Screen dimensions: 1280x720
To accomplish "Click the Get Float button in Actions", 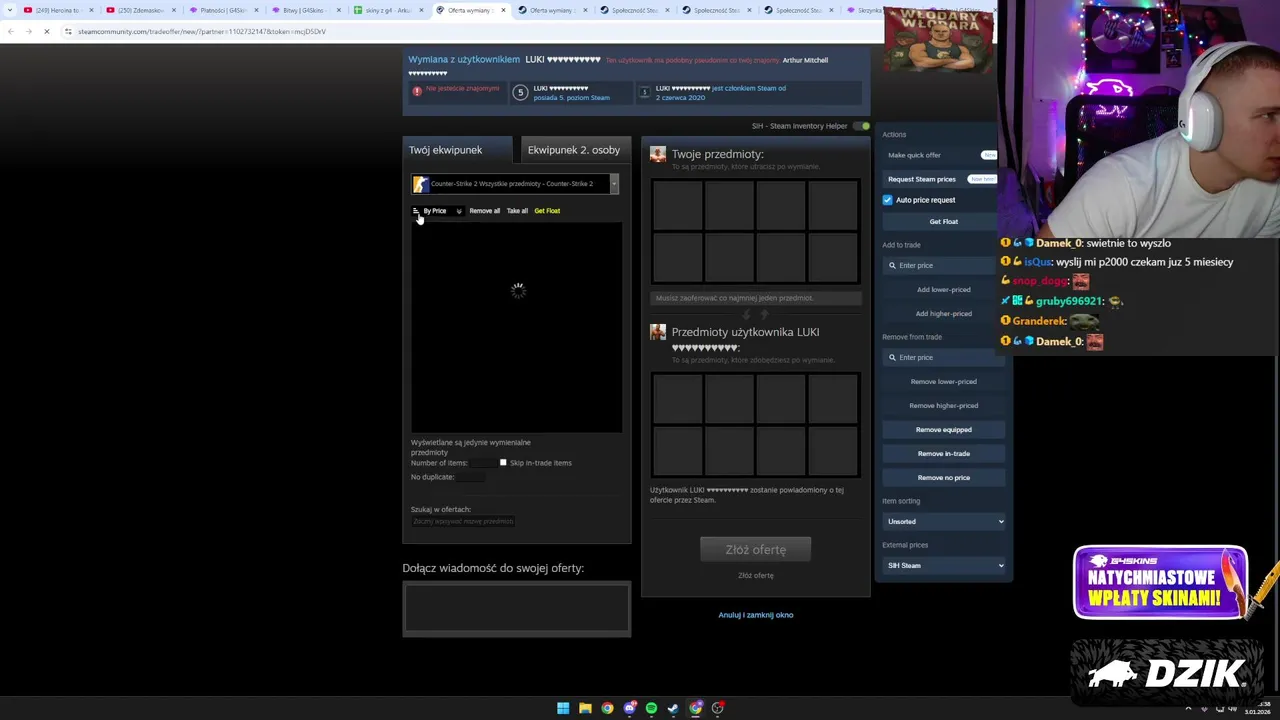I will 943,222.
